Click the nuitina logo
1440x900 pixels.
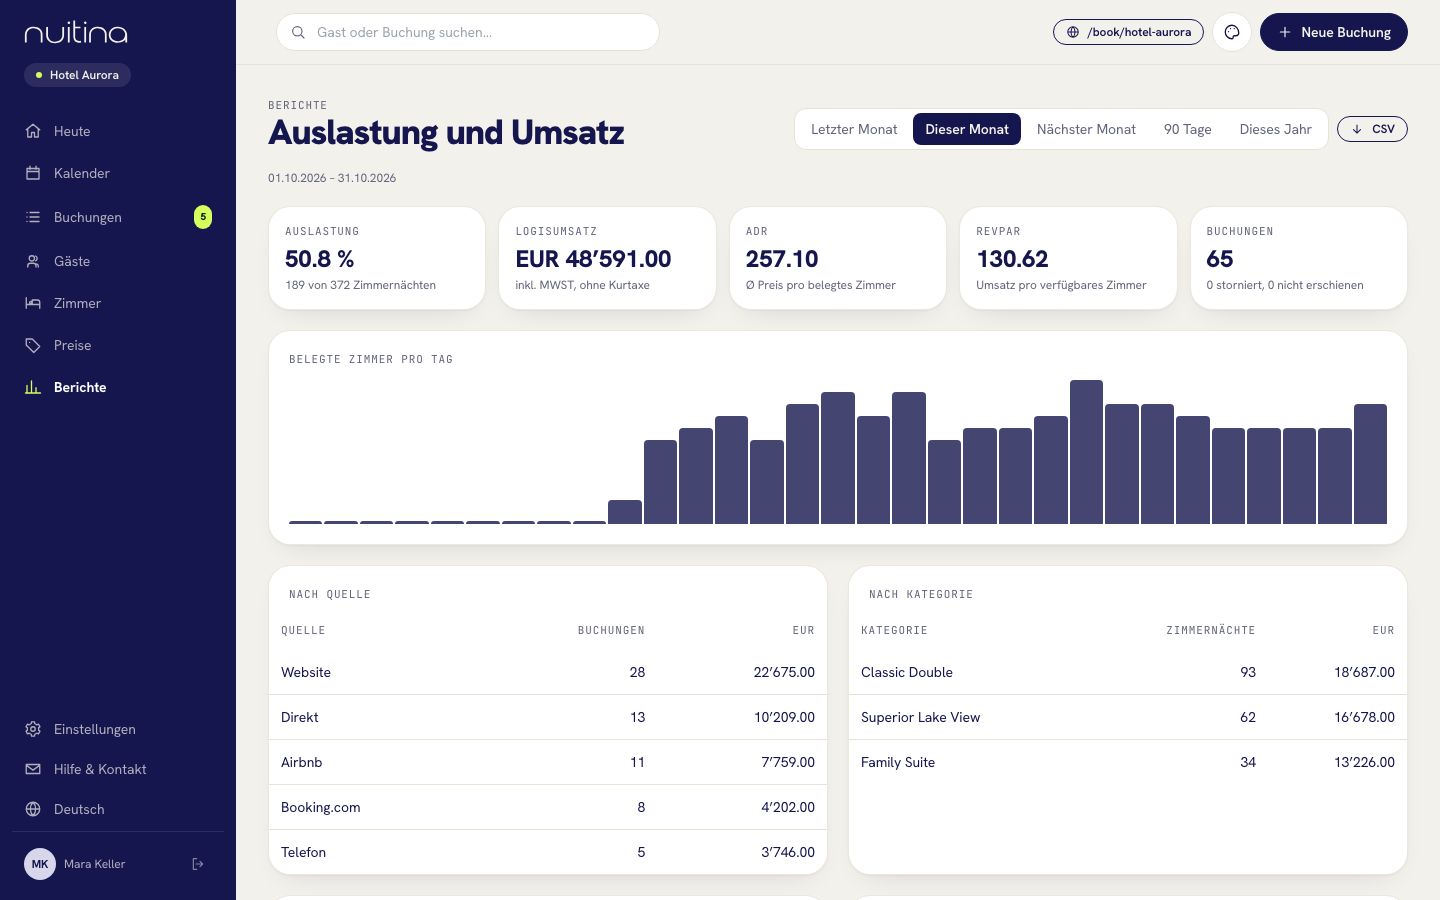(x=76, y=33)
